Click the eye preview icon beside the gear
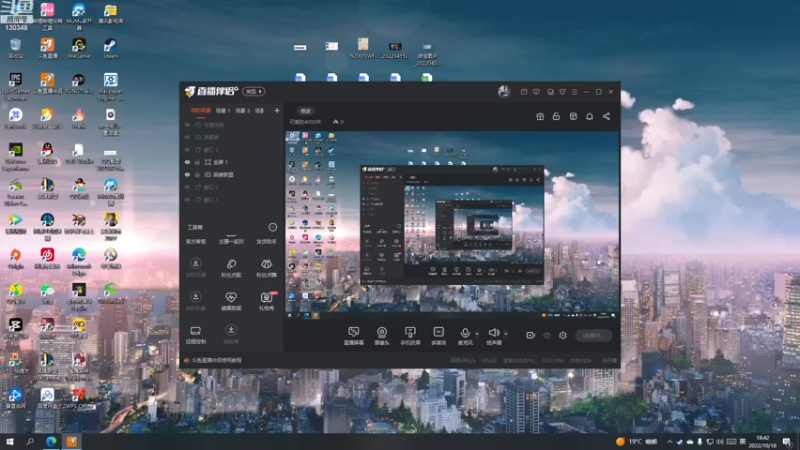Image resolution: width=800 pixels, height=450 pixels. coord(547,335)
